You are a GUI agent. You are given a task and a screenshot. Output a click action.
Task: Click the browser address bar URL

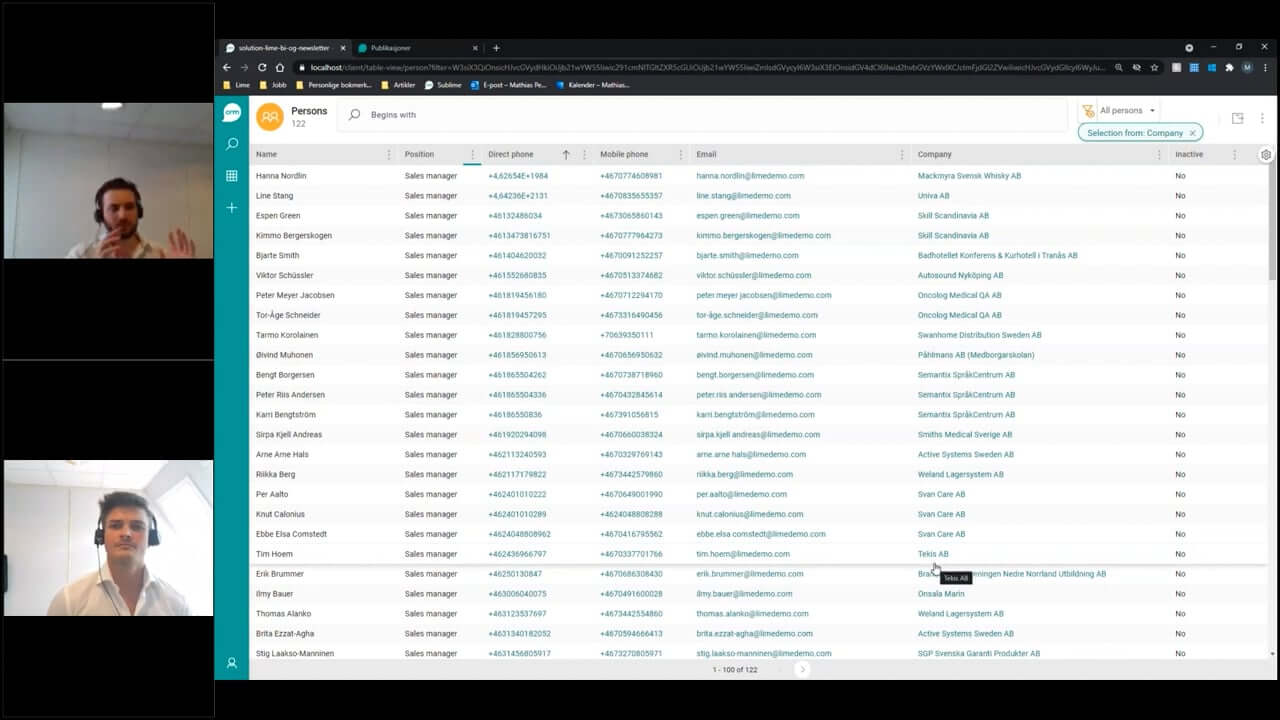click(706, 67)
